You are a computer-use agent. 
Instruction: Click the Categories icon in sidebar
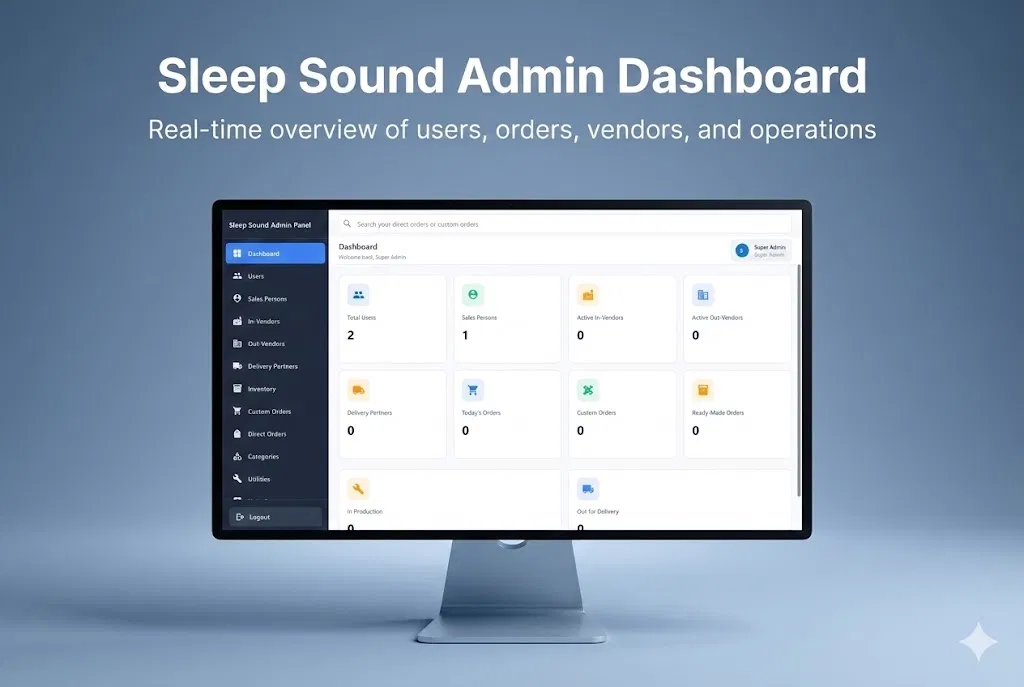(237, 456)
